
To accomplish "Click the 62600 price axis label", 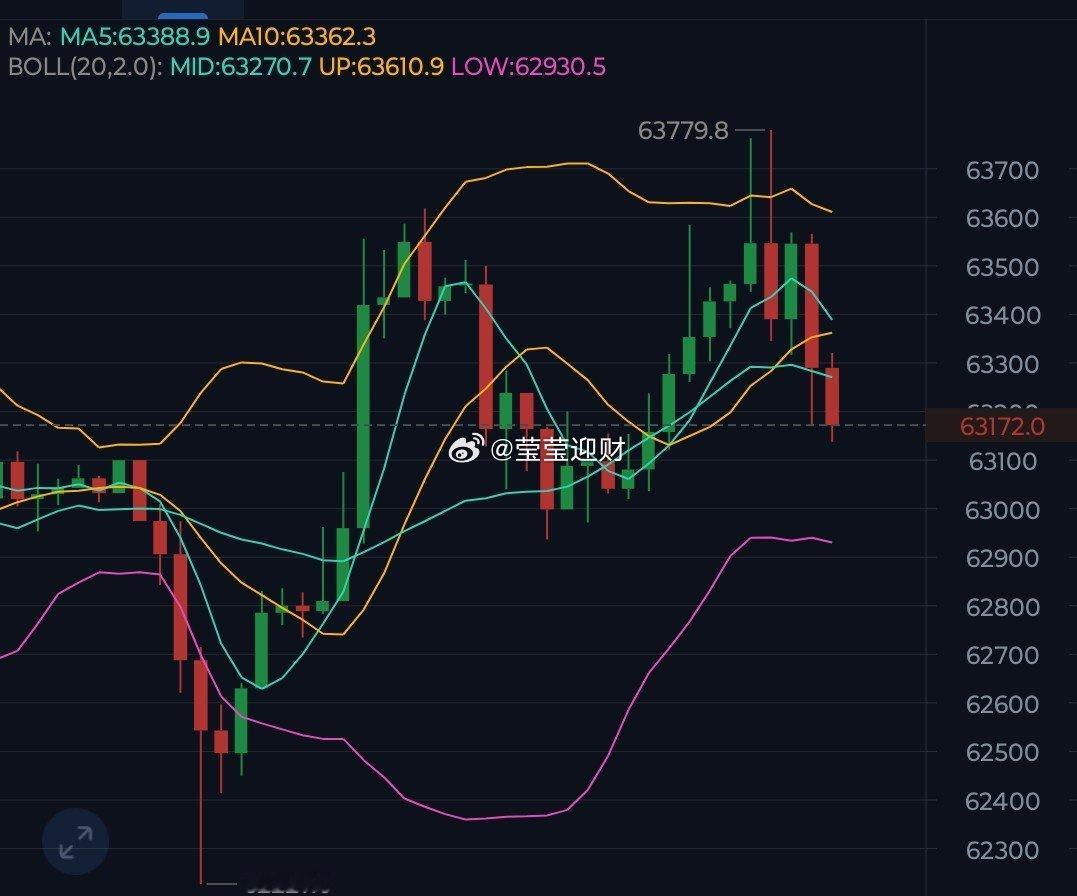I will (x=1002, y=704).
